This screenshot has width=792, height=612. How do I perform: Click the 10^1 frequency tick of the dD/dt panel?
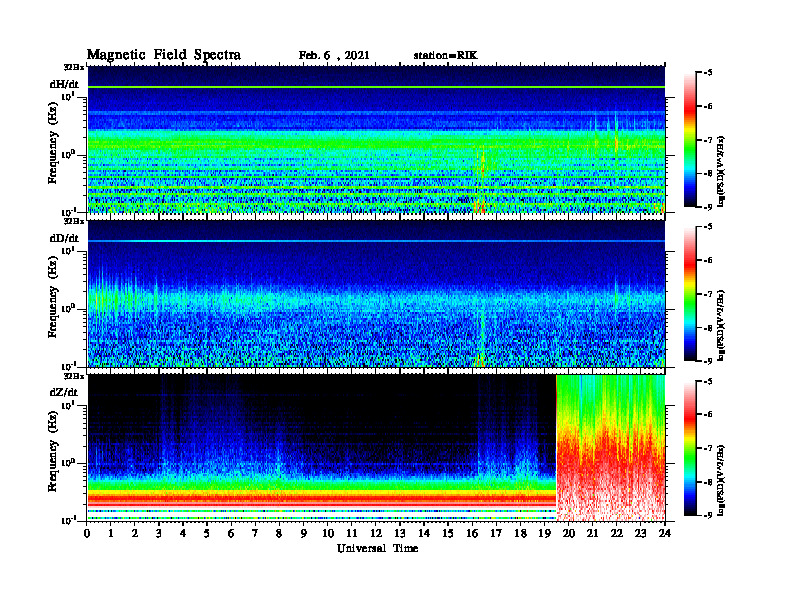click(x=68, y=250)
